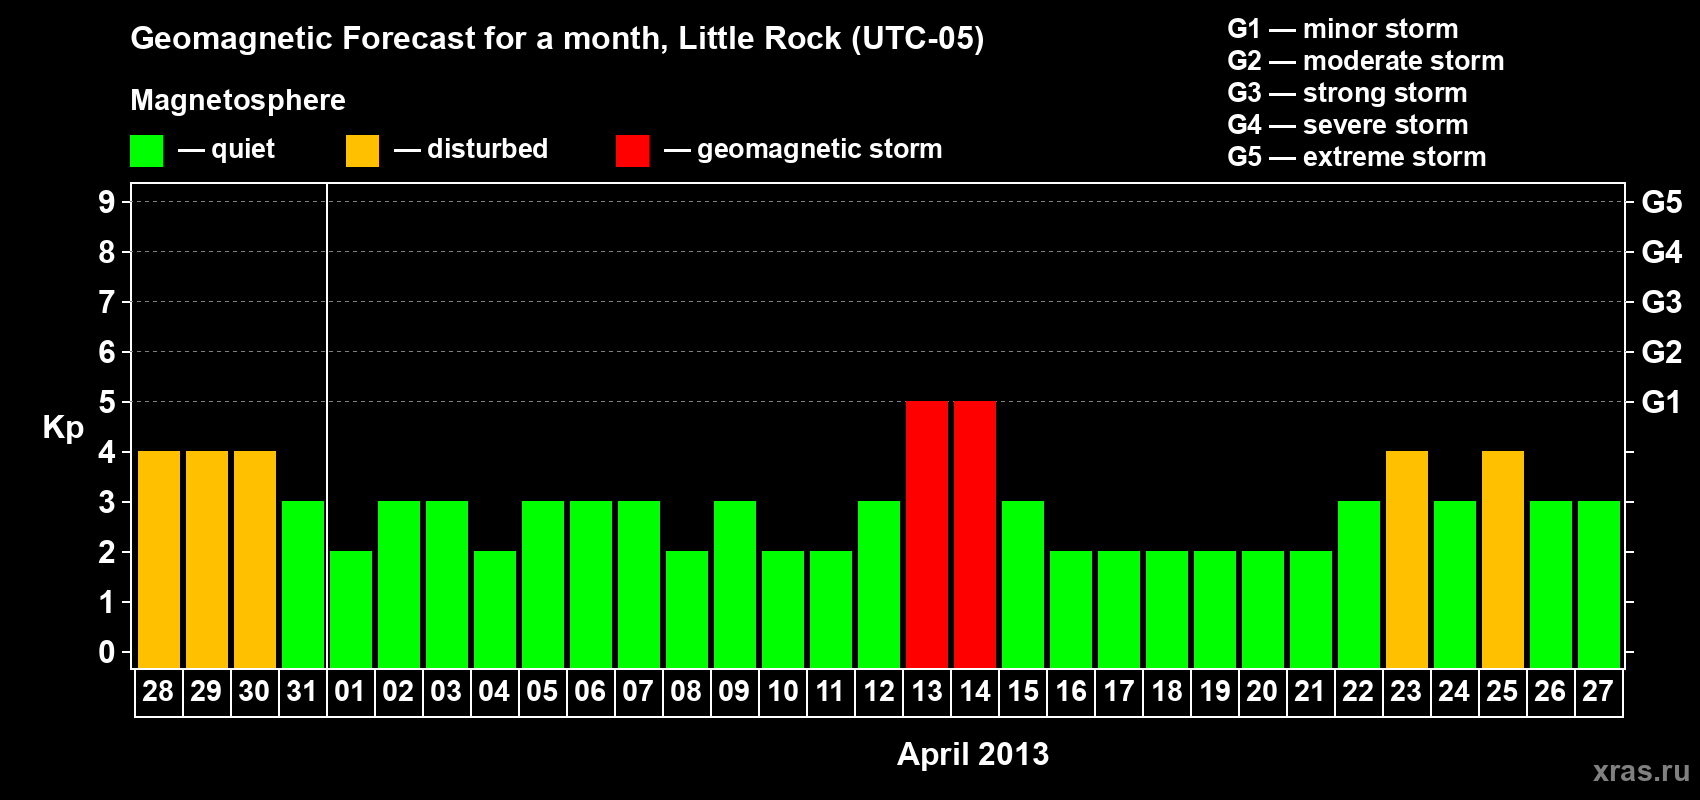Click the date label 01
1700x800 pixels.
[350, 692]
